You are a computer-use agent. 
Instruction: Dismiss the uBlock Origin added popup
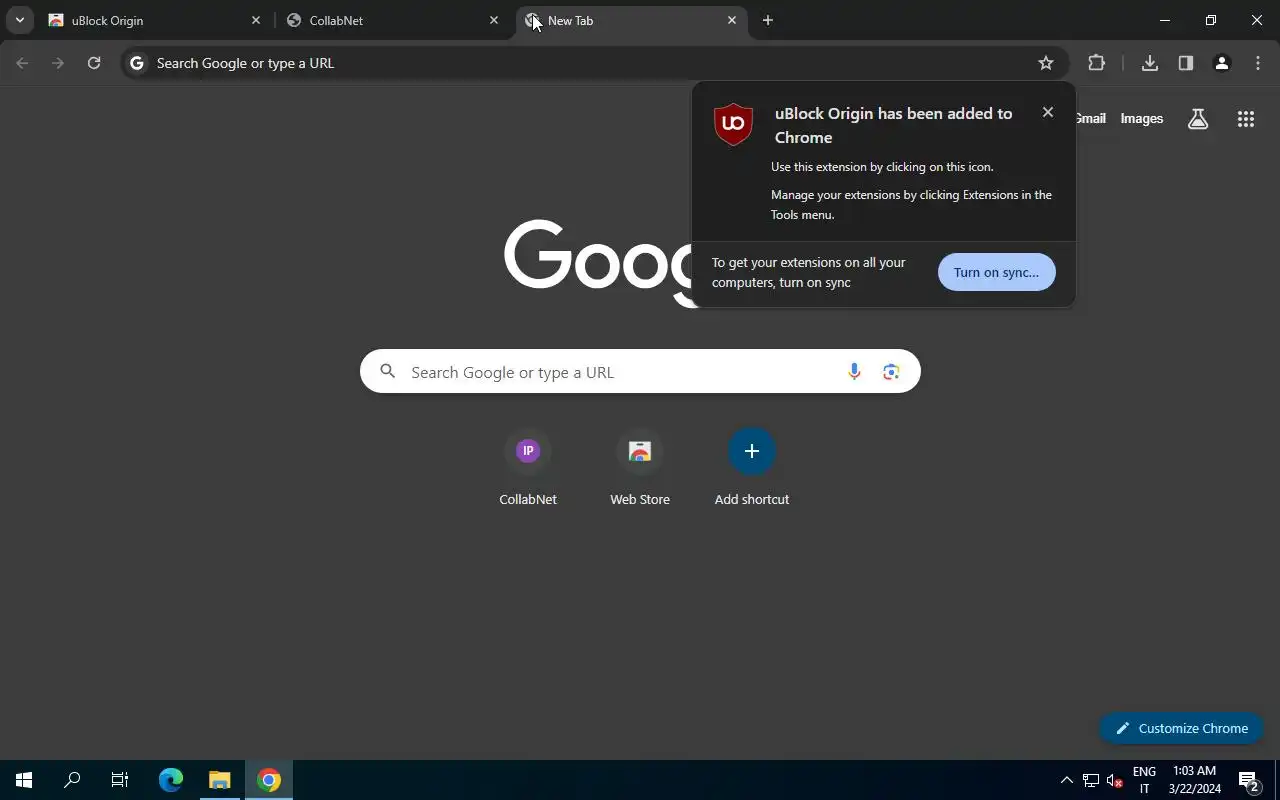(x=1048, y=112)
